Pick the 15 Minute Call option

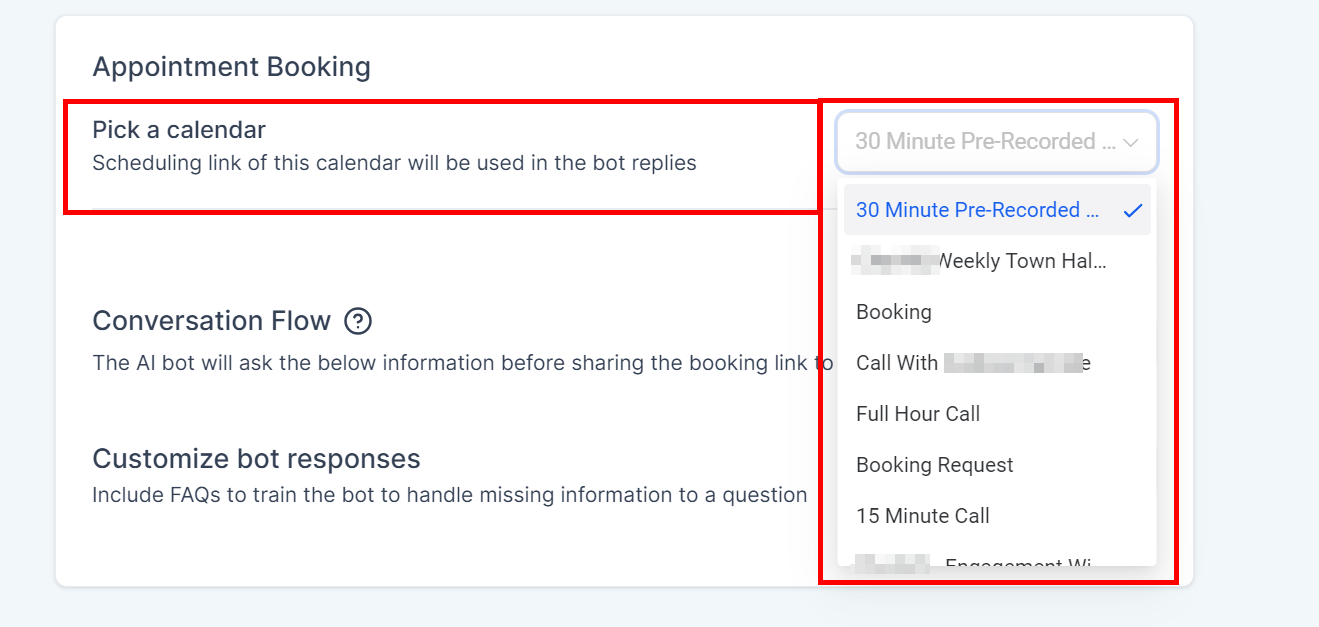(923, 516)
